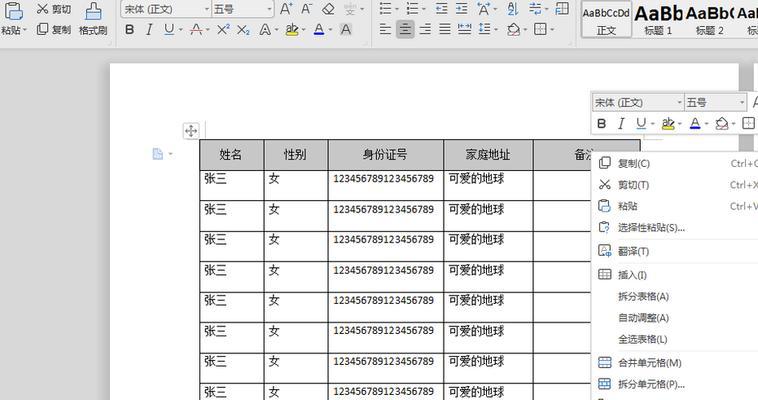Image resolution: width=758 pixels, height=400 pixels.
Task: Toggle bold in the floating mini toolbar
Action: click(601, 123)
